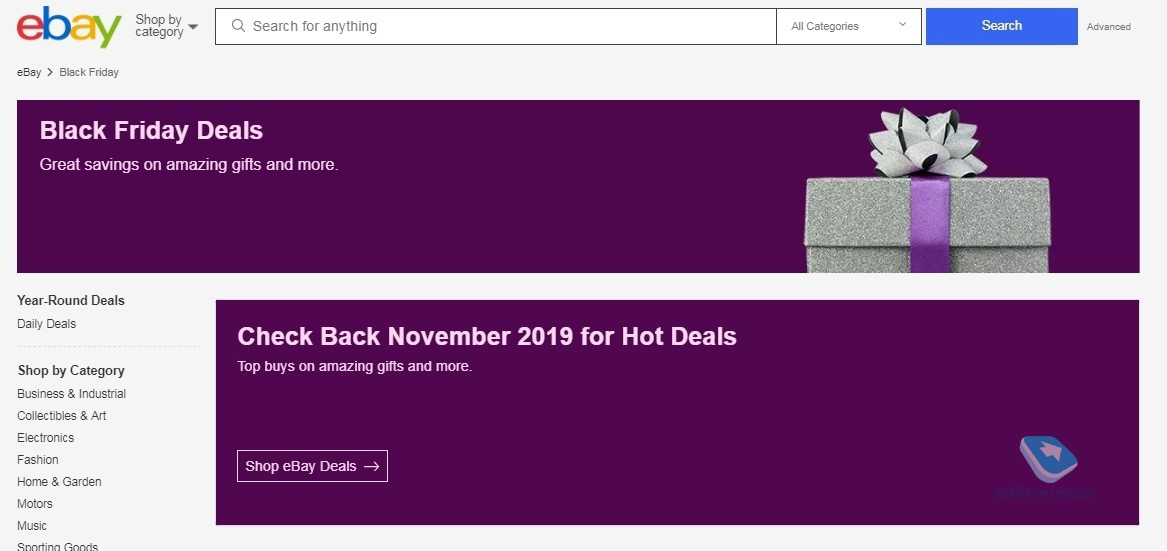Select Home & Garden category
Screen dimensions: 1167x551
click(59, 482)
